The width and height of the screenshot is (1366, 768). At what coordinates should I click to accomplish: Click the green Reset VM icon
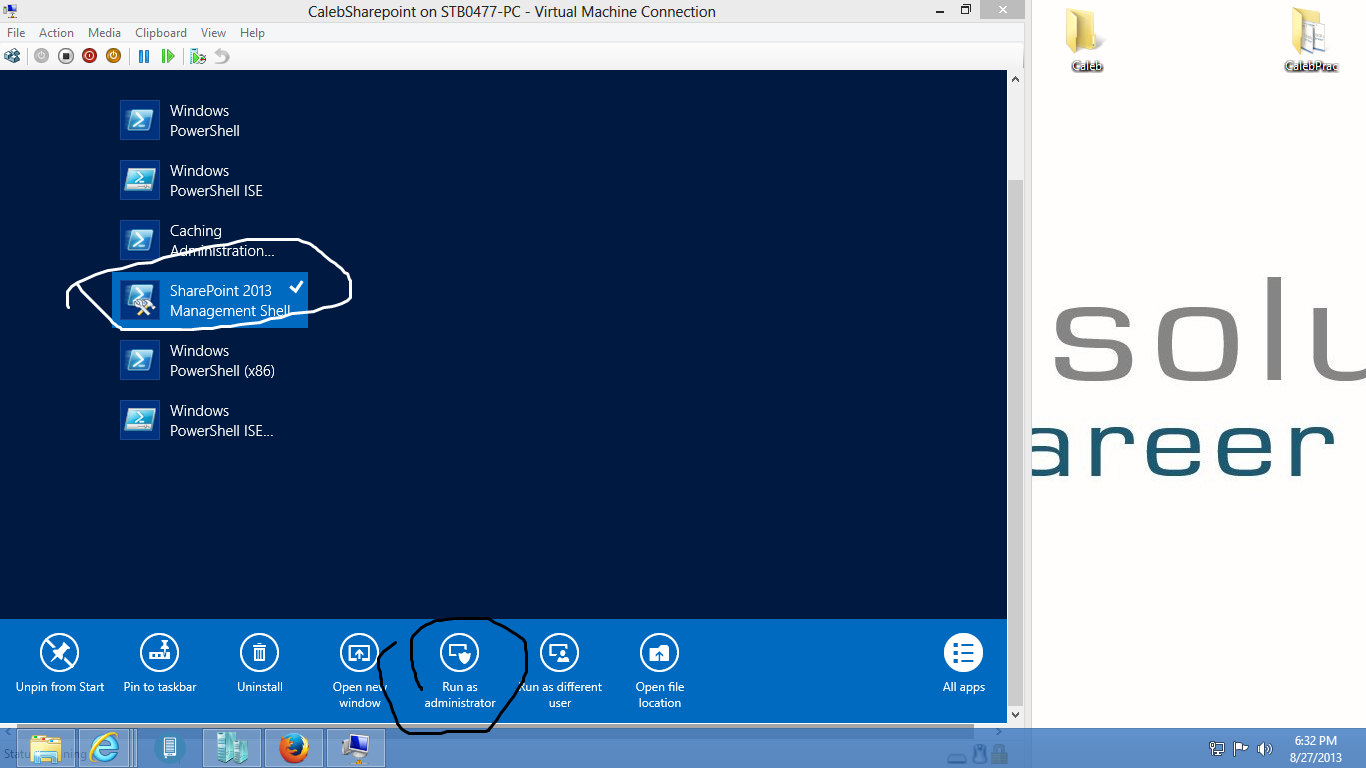[x=168, y=56]
